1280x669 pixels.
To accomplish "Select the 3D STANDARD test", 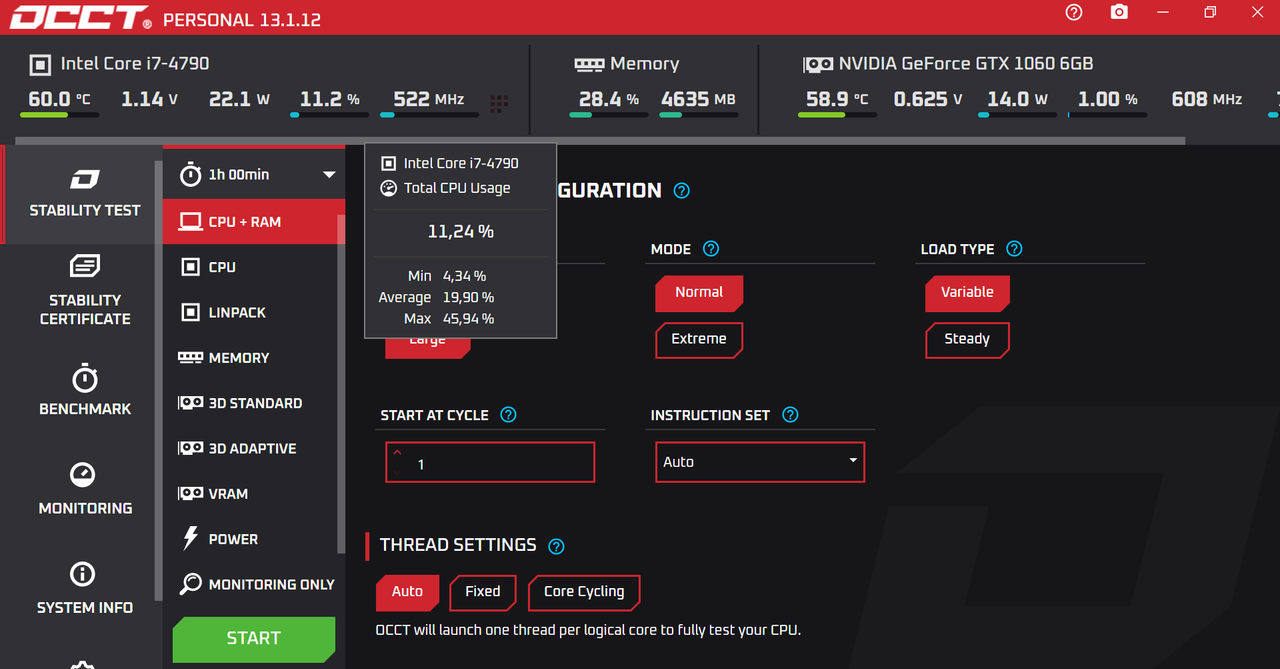I will (250, 403).
